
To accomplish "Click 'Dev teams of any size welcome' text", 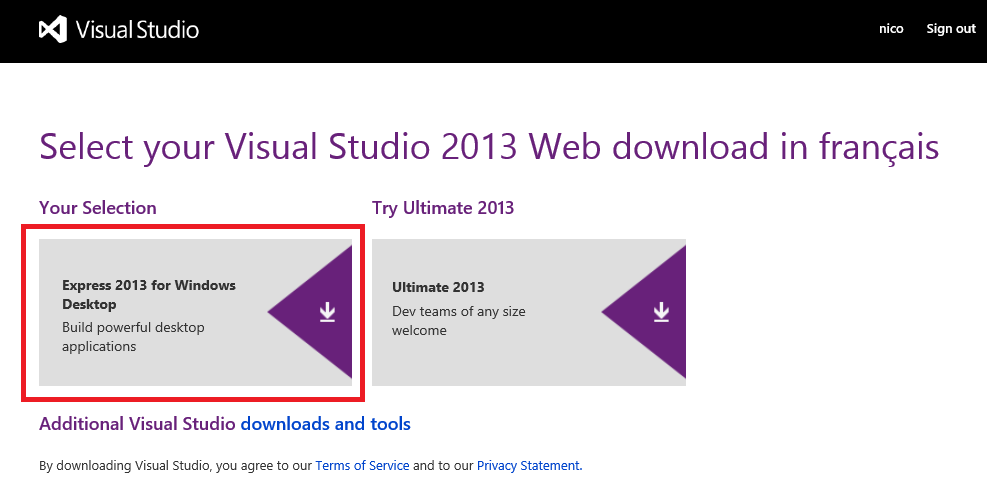I will point(458,321).
